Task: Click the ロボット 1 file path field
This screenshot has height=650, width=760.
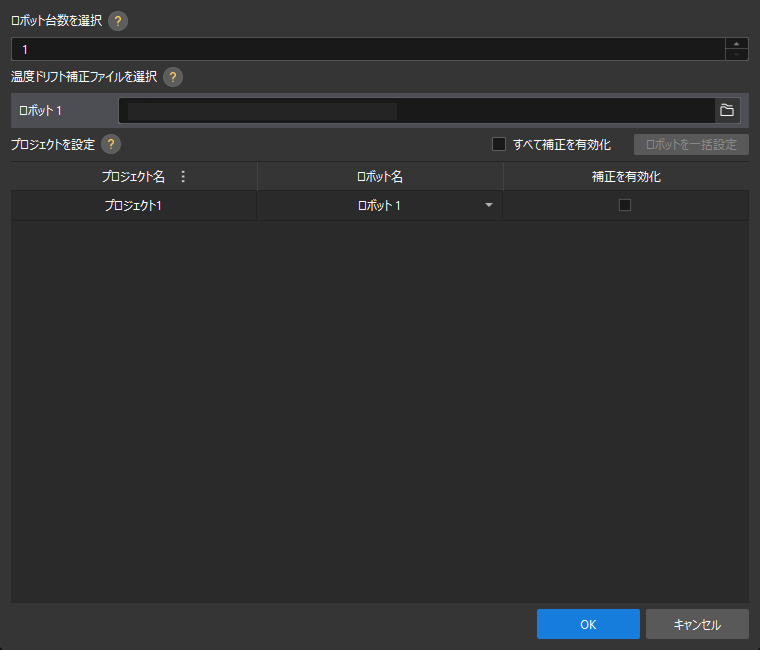Action: click(x=416, y=111)
